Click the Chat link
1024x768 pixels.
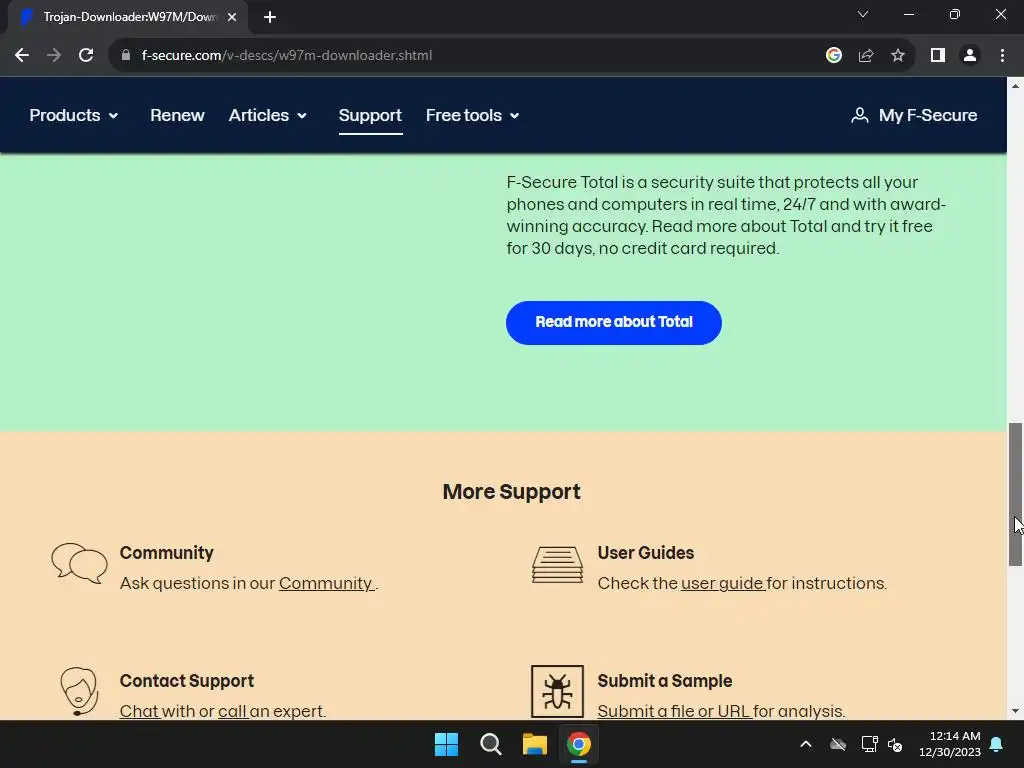point(139,711)
